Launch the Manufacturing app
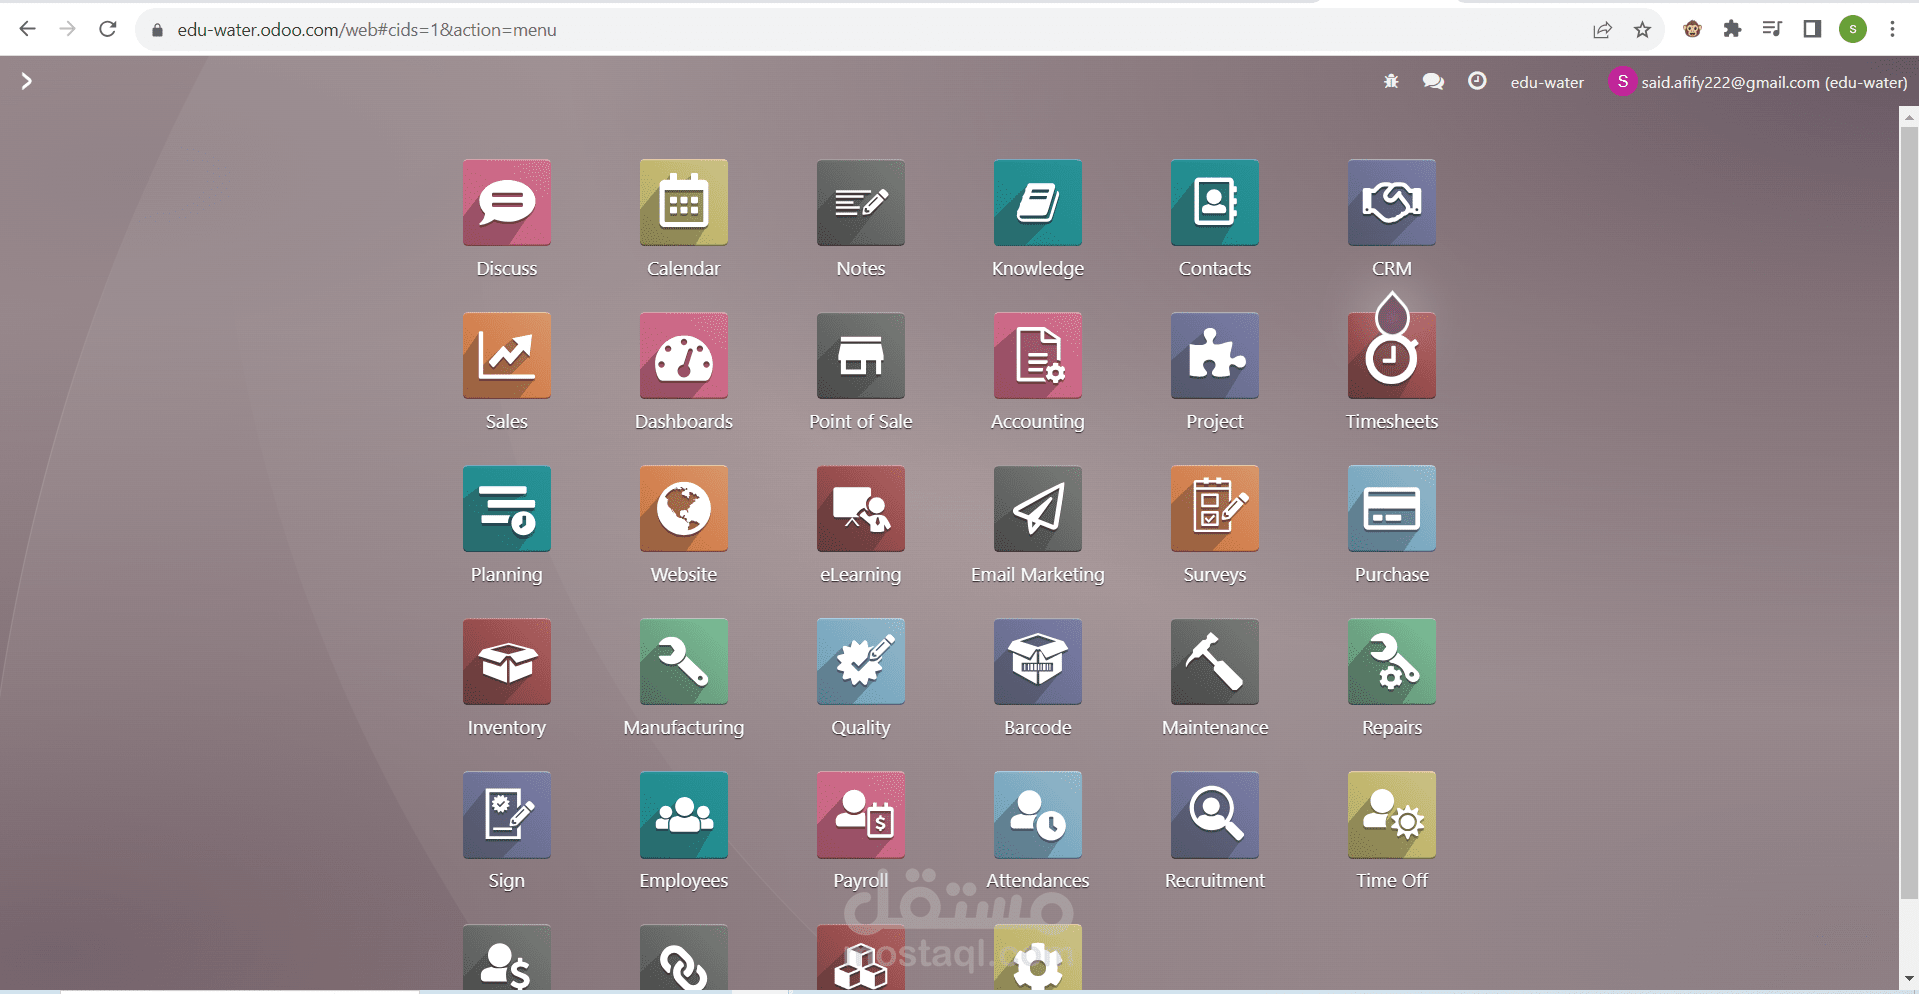1919x994 pixels. 684,662
